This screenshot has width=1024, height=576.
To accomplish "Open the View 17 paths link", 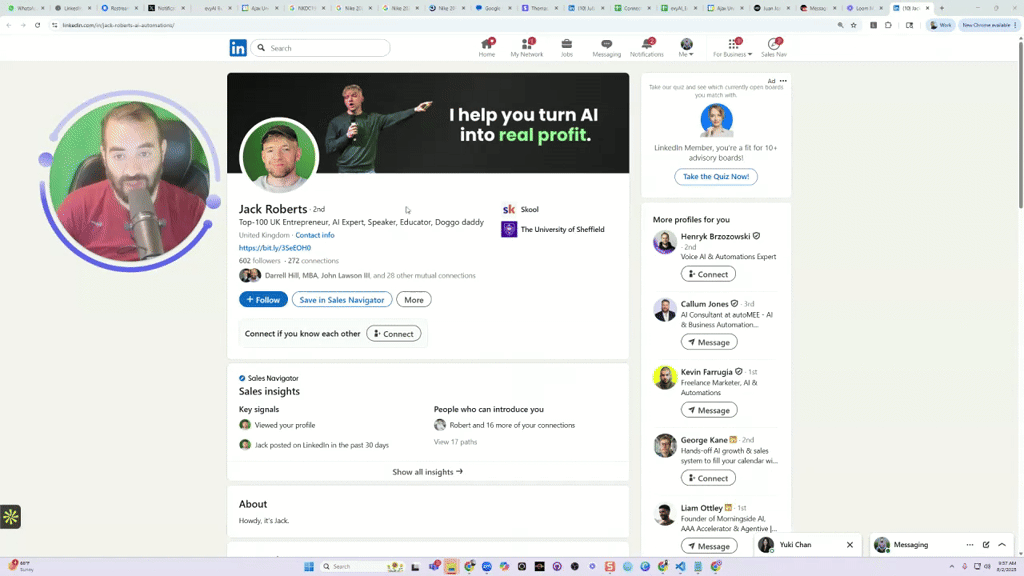I will (455, 442).
